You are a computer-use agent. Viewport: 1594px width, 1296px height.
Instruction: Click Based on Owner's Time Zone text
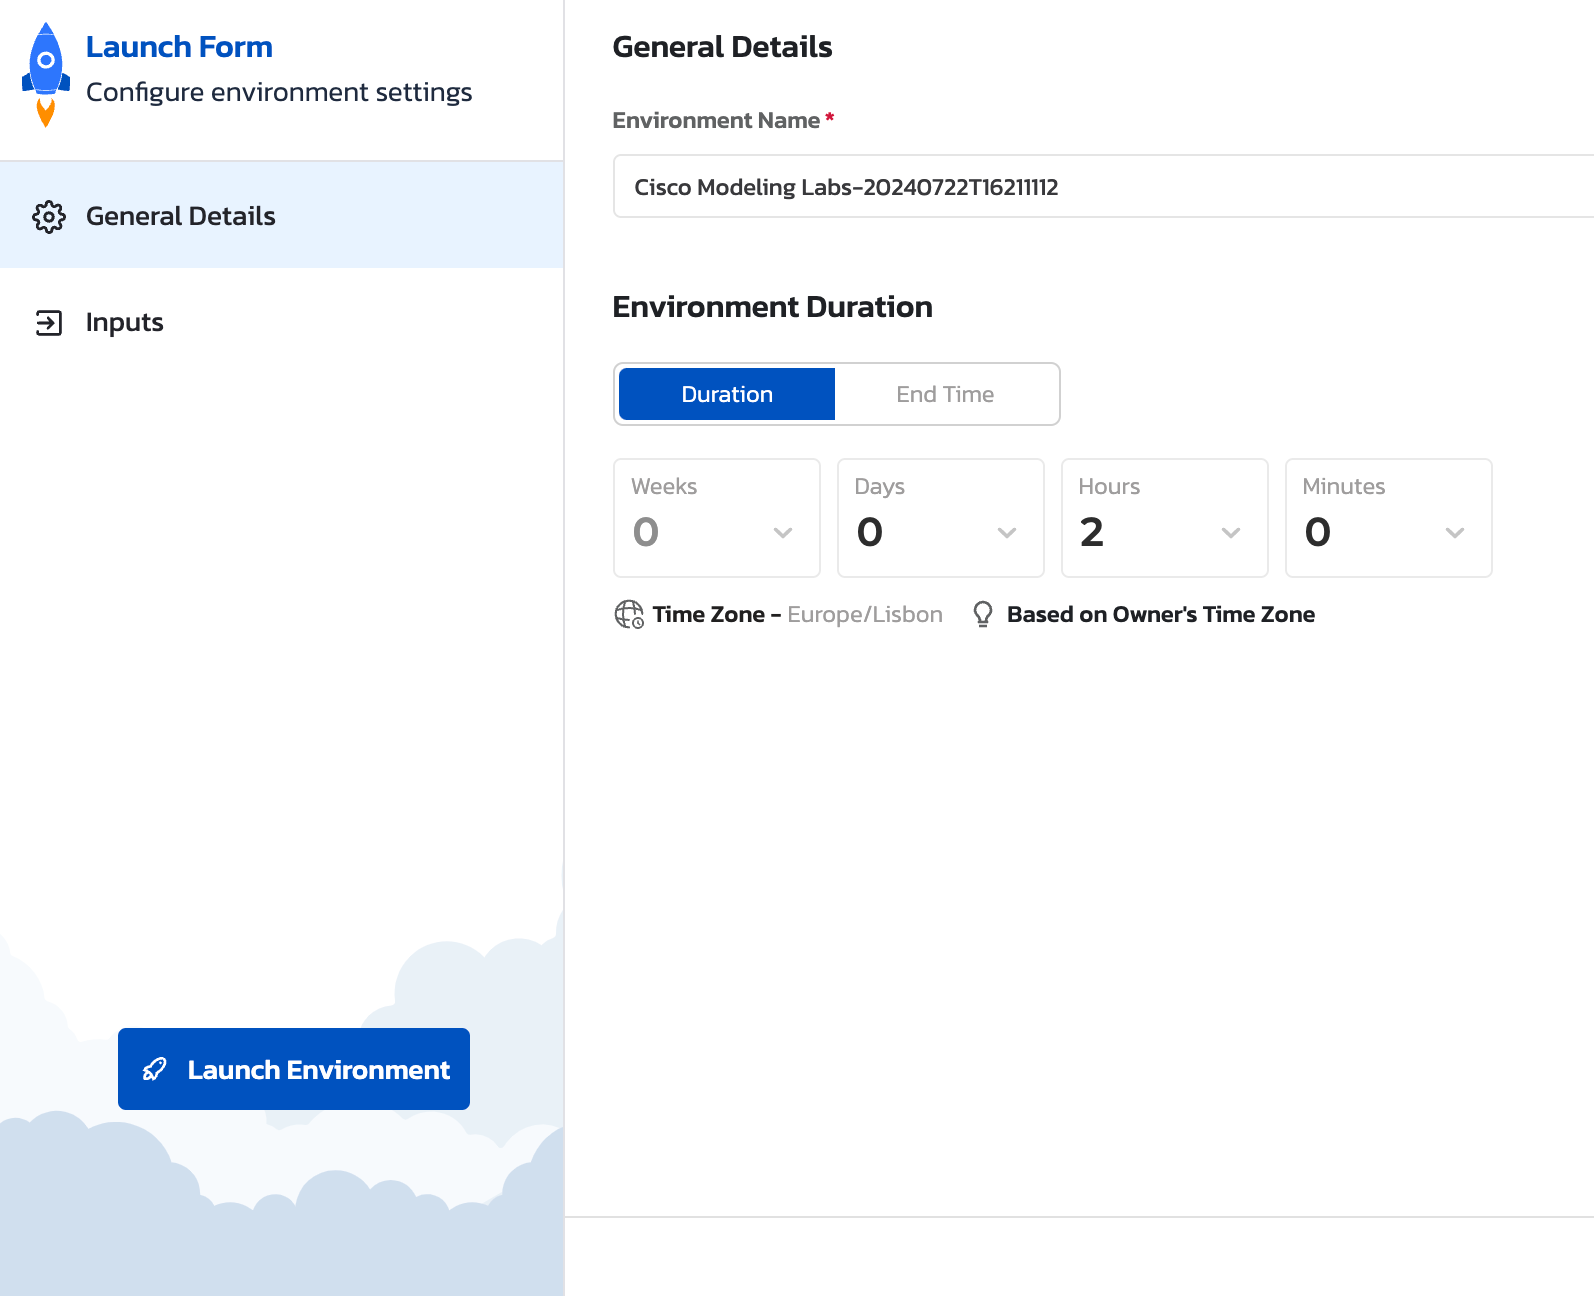coord(1161,614)
